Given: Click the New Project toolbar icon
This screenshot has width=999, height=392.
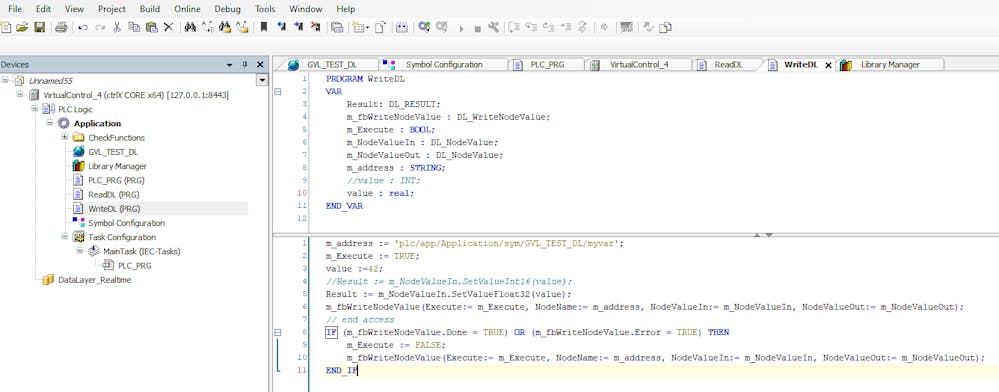Looking at the screenshot, I should [x=6, y=27].
